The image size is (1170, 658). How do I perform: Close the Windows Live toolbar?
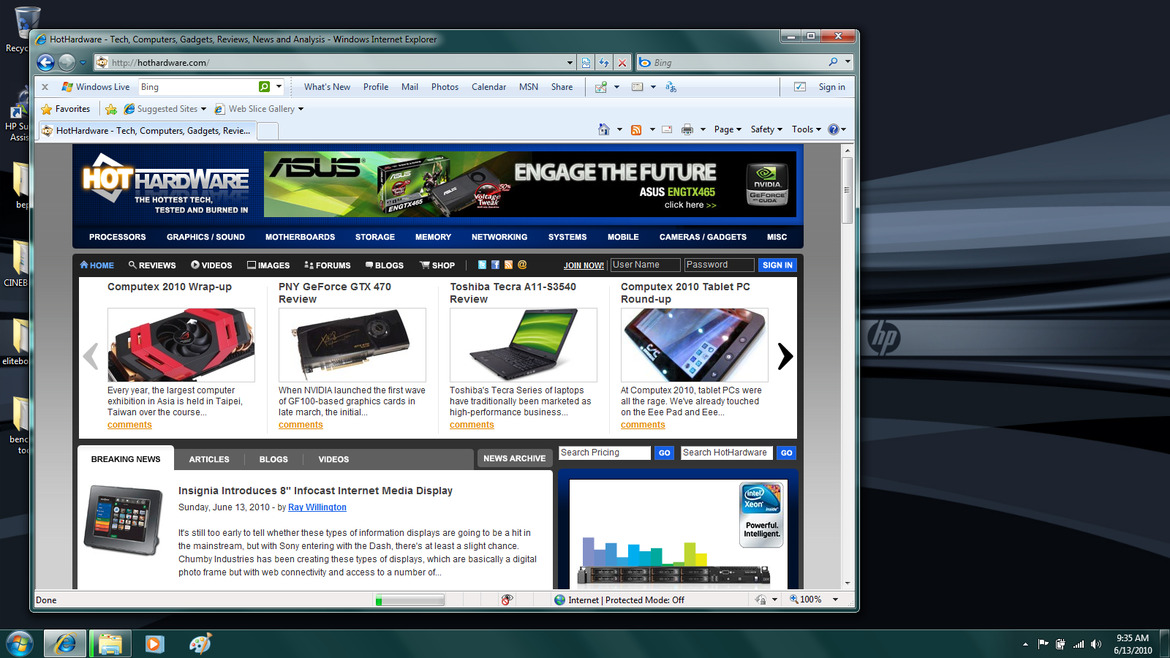tap(45, 87)
